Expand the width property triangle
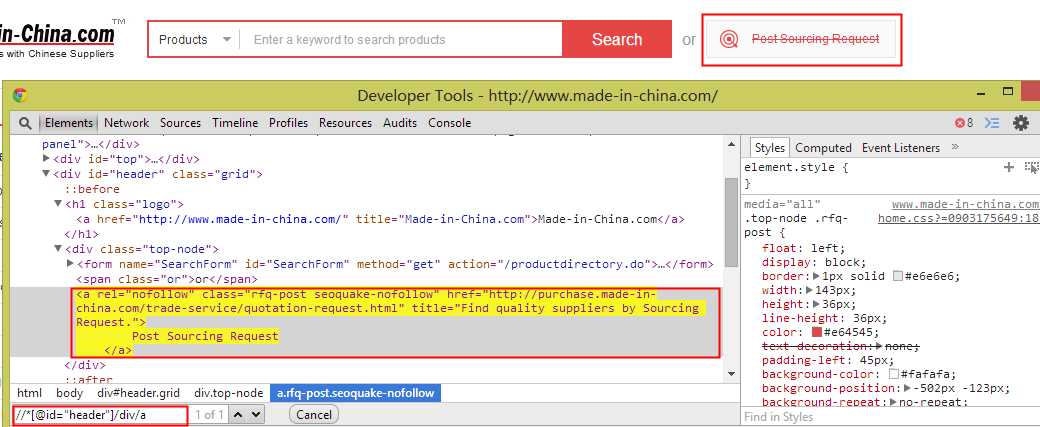Screen dimensions: 1040x427 pos(811,290)
